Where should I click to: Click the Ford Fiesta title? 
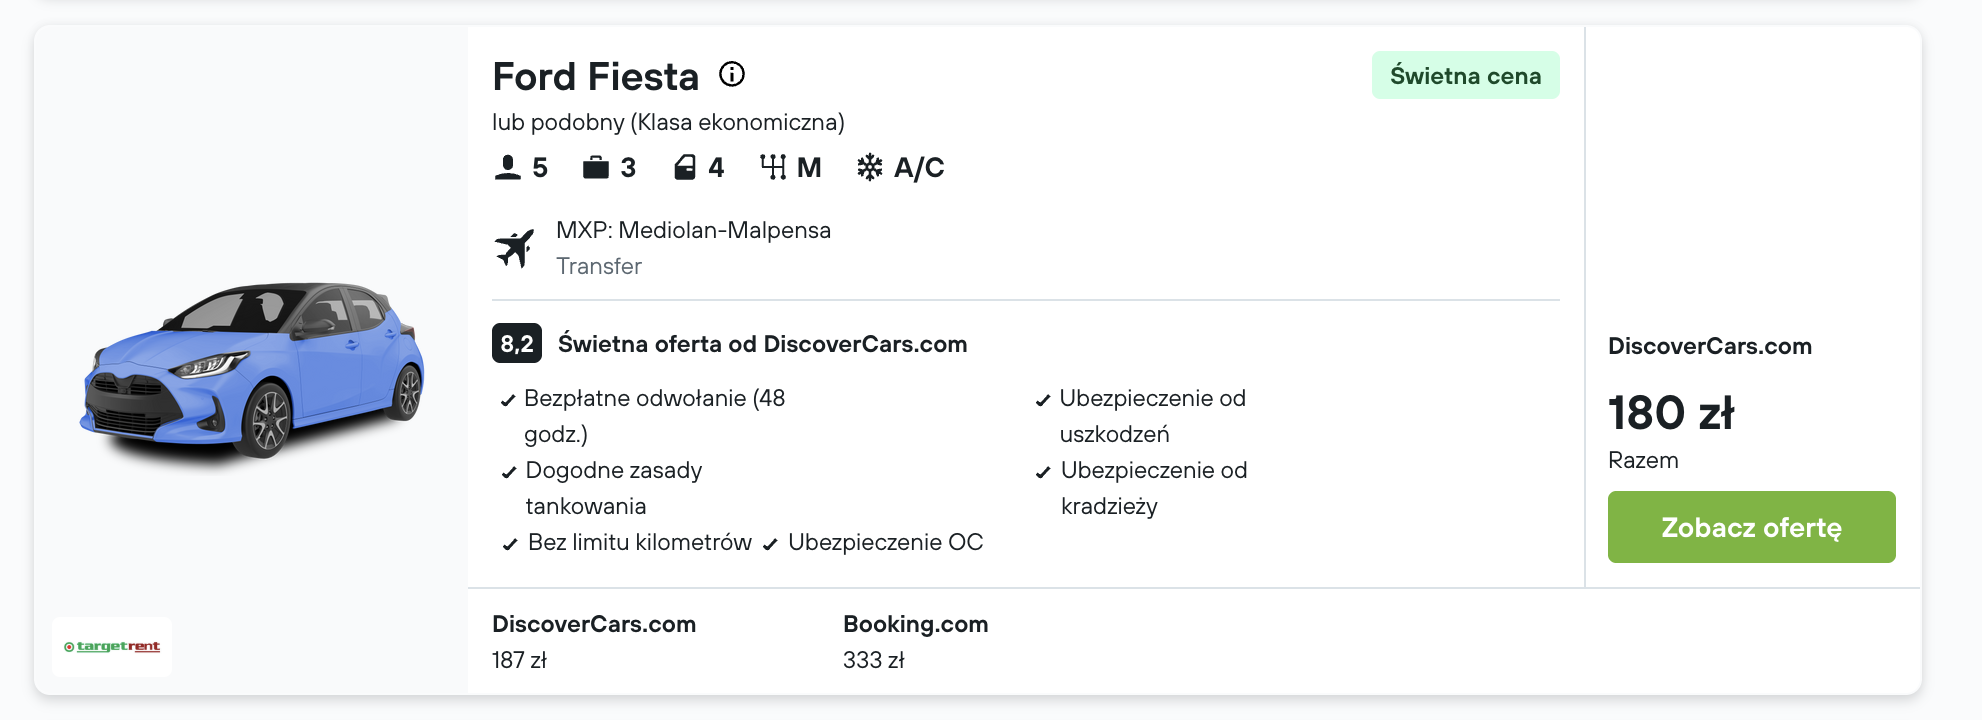coord(595,77)
